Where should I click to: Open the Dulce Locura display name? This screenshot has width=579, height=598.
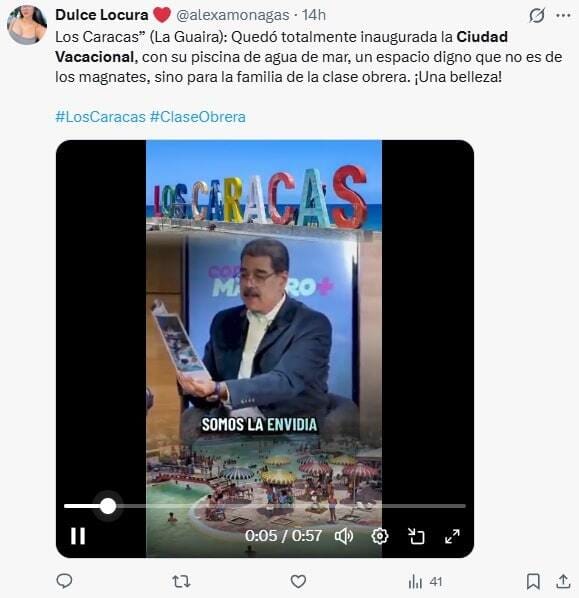102,15
